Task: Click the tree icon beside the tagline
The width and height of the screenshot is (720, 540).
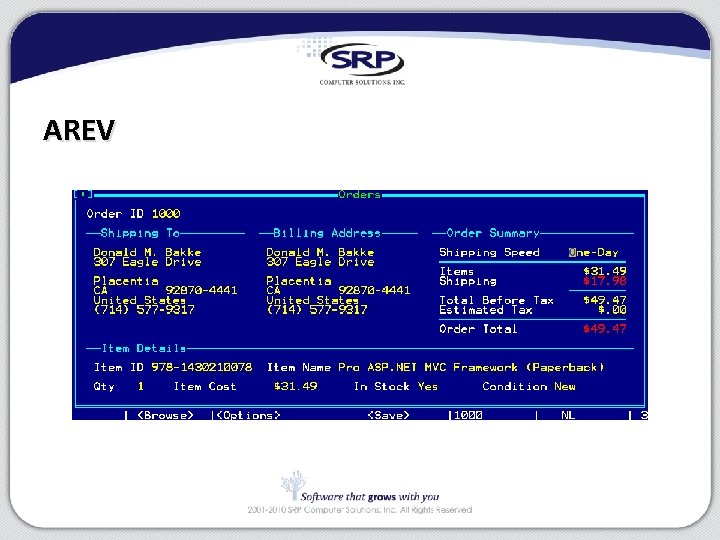Action: [x=293, y=485]
